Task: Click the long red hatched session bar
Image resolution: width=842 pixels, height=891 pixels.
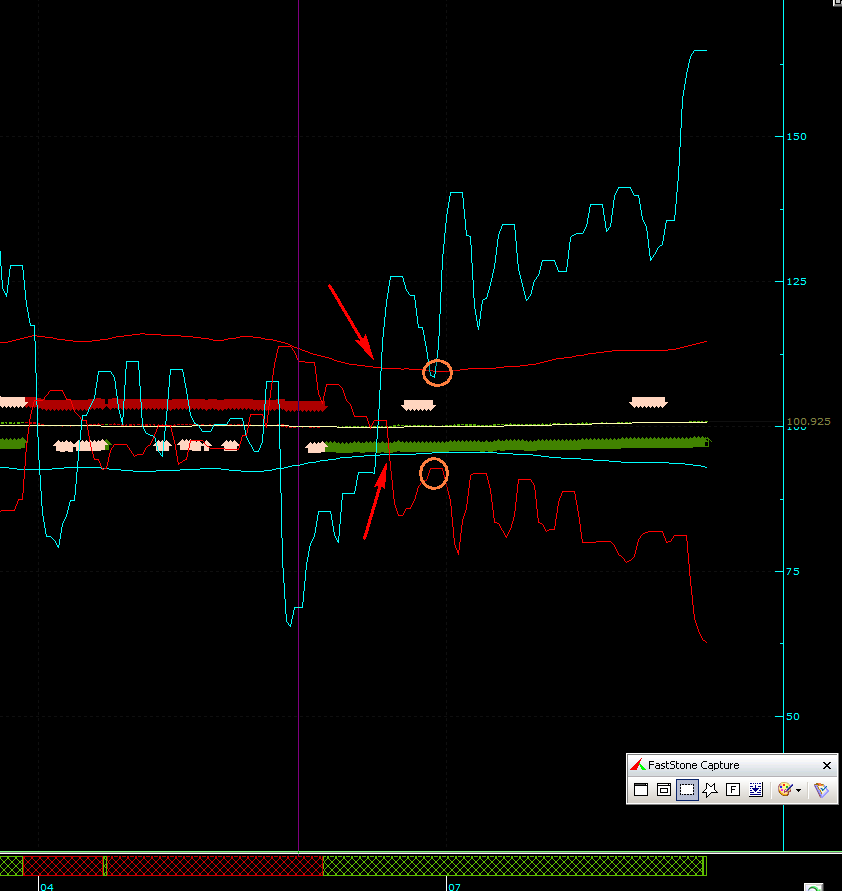Action: (215, 865)
